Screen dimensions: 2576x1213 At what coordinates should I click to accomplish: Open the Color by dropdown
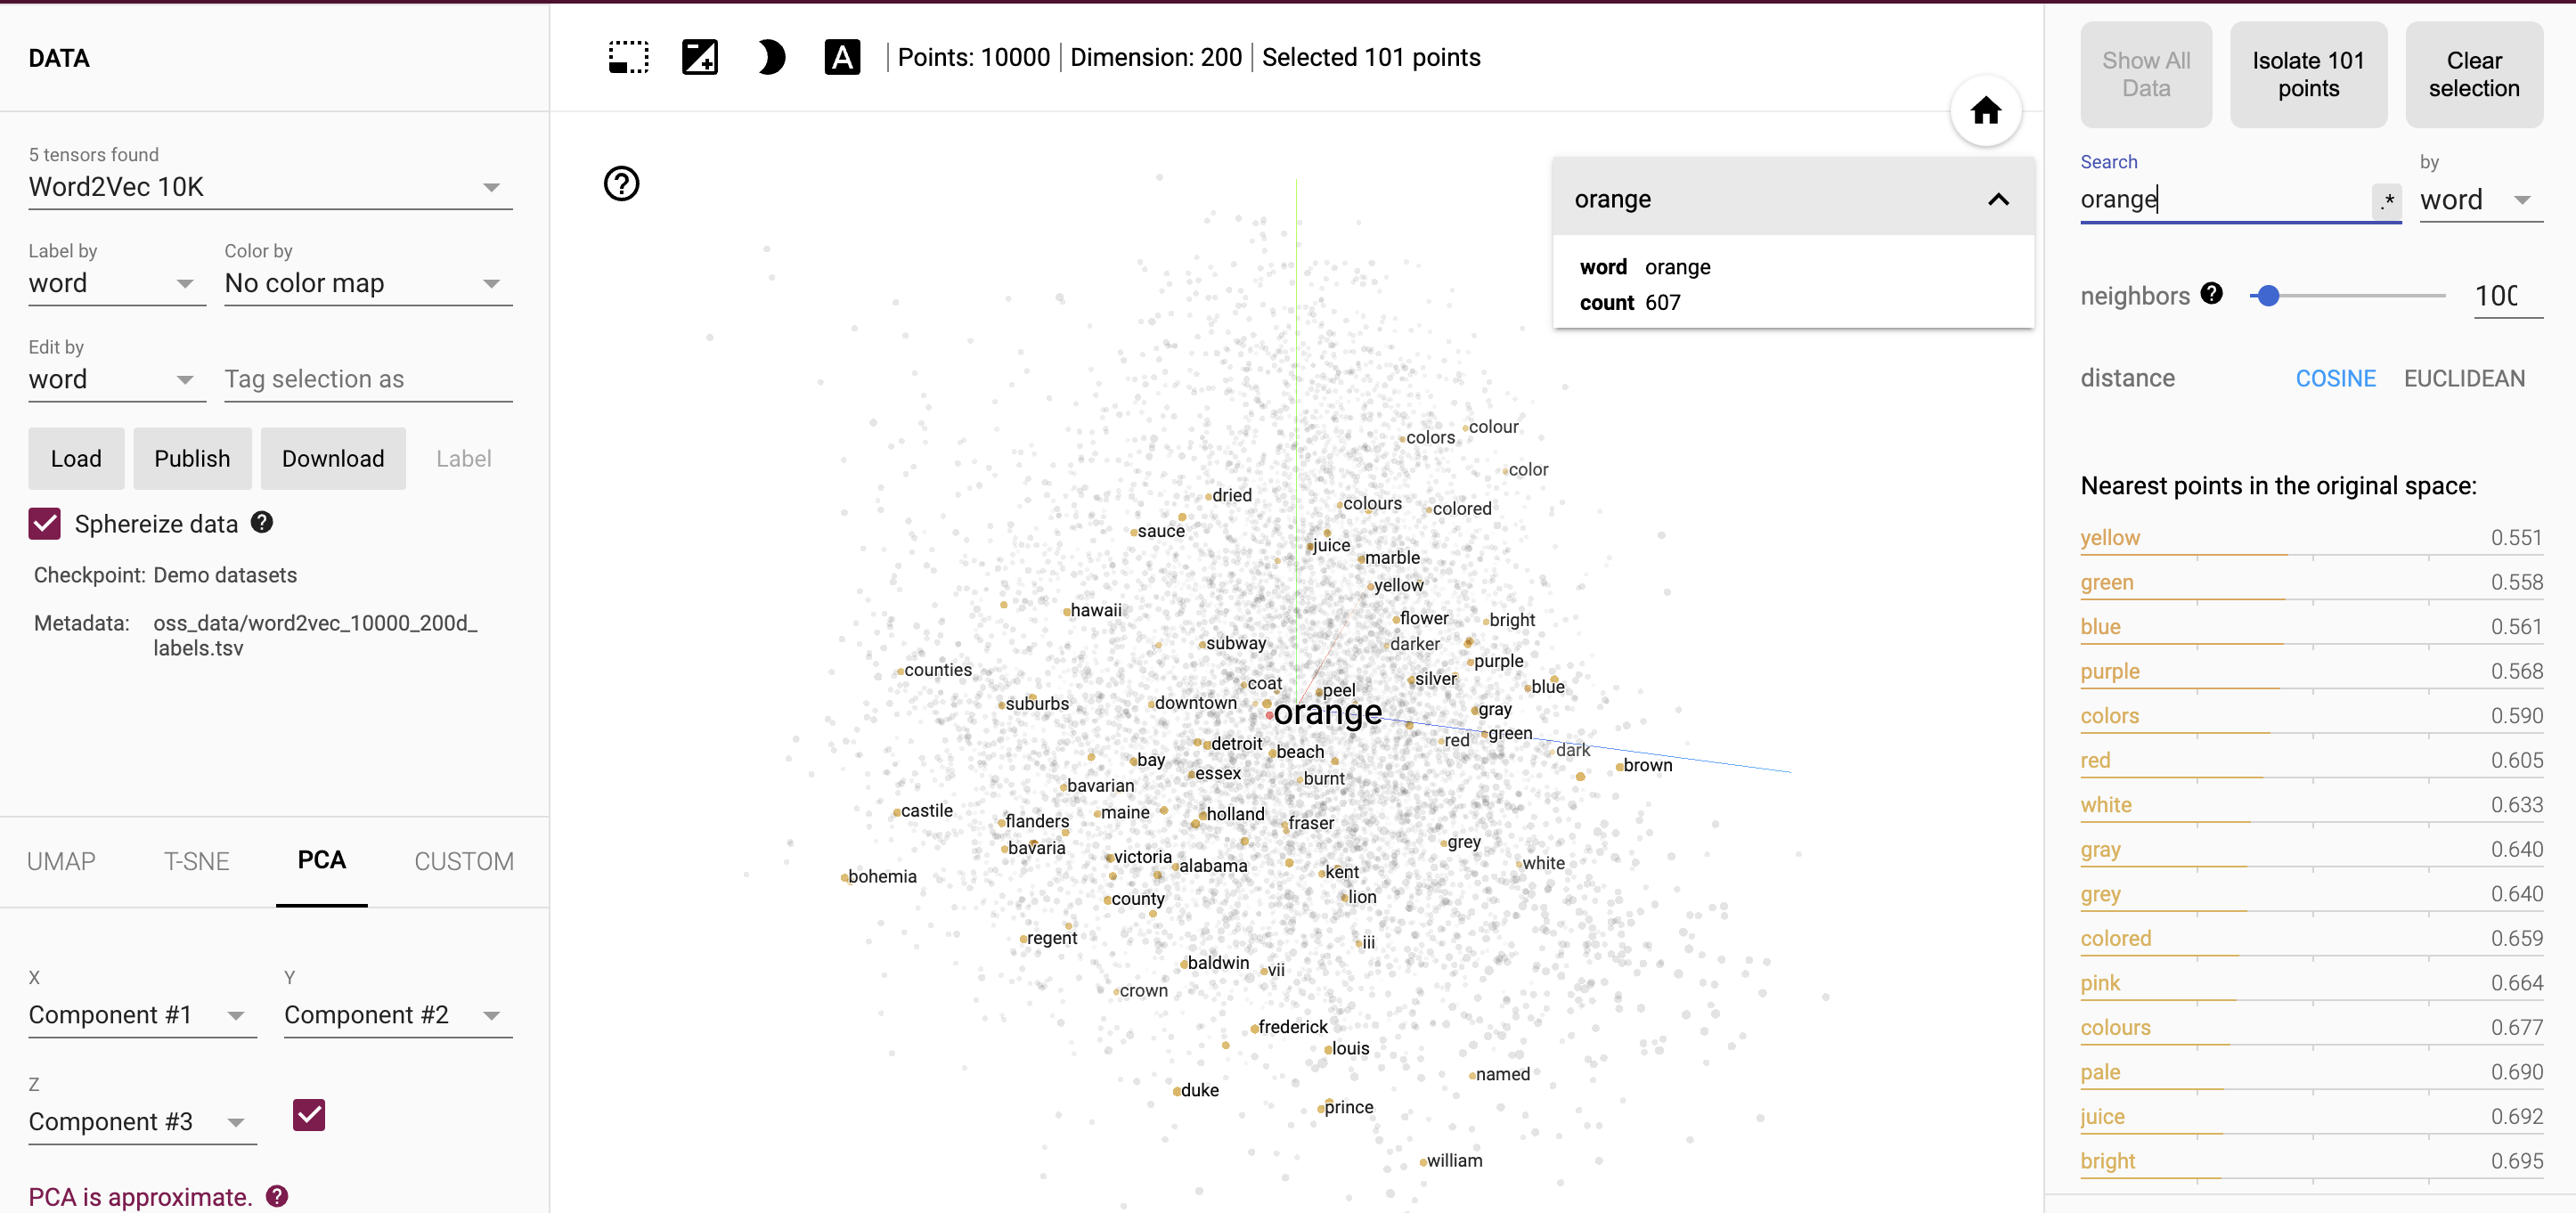tap(360, 282)
